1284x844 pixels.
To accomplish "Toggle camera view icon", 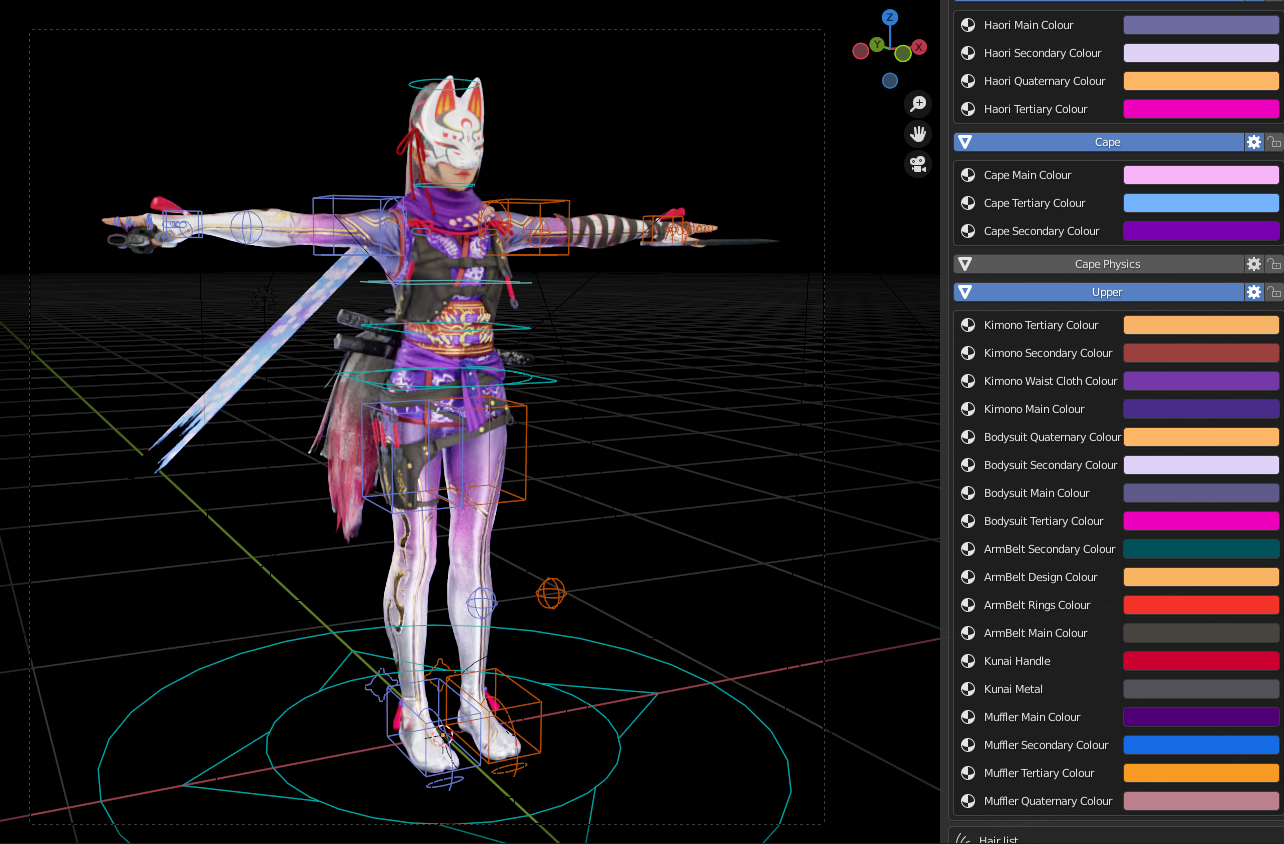I will tap(918, 164).
